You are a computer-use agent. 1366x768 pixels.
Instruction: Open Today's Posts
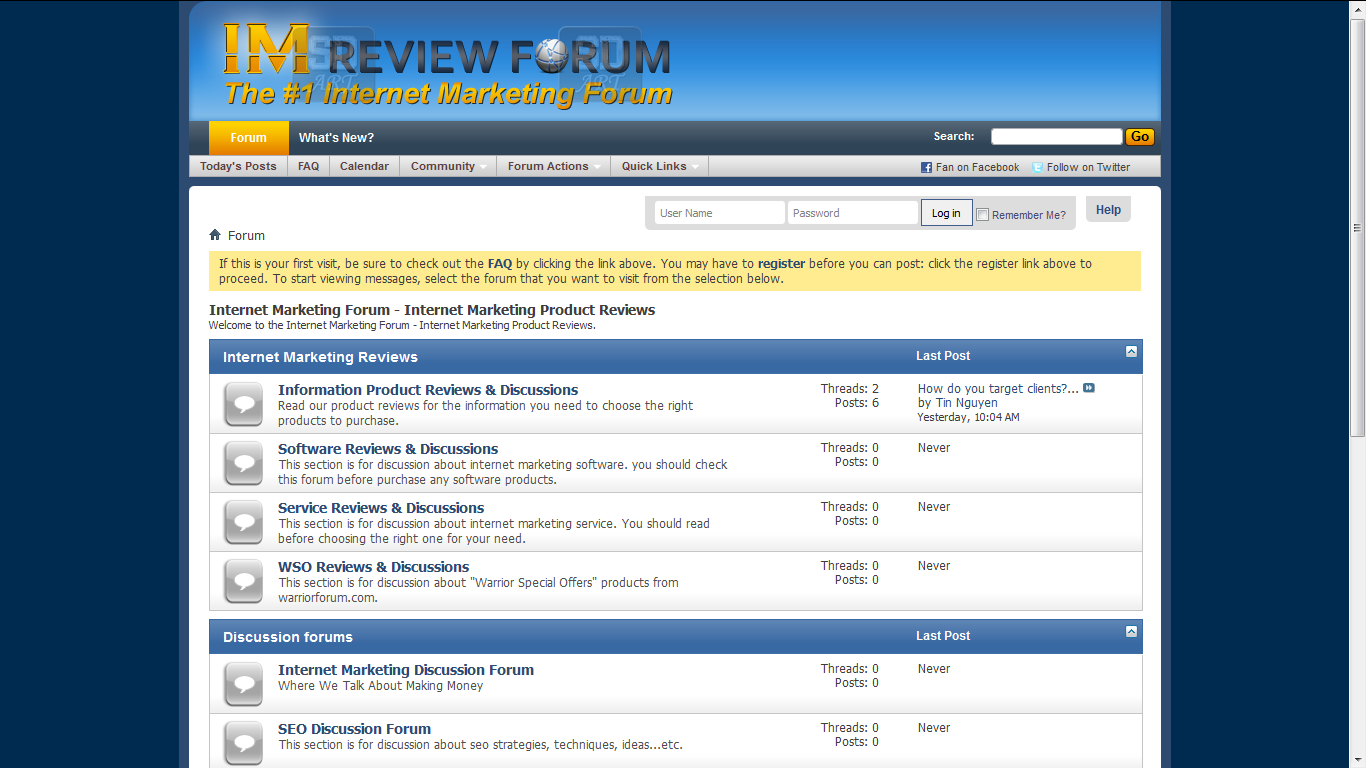(x=238, y=166)
